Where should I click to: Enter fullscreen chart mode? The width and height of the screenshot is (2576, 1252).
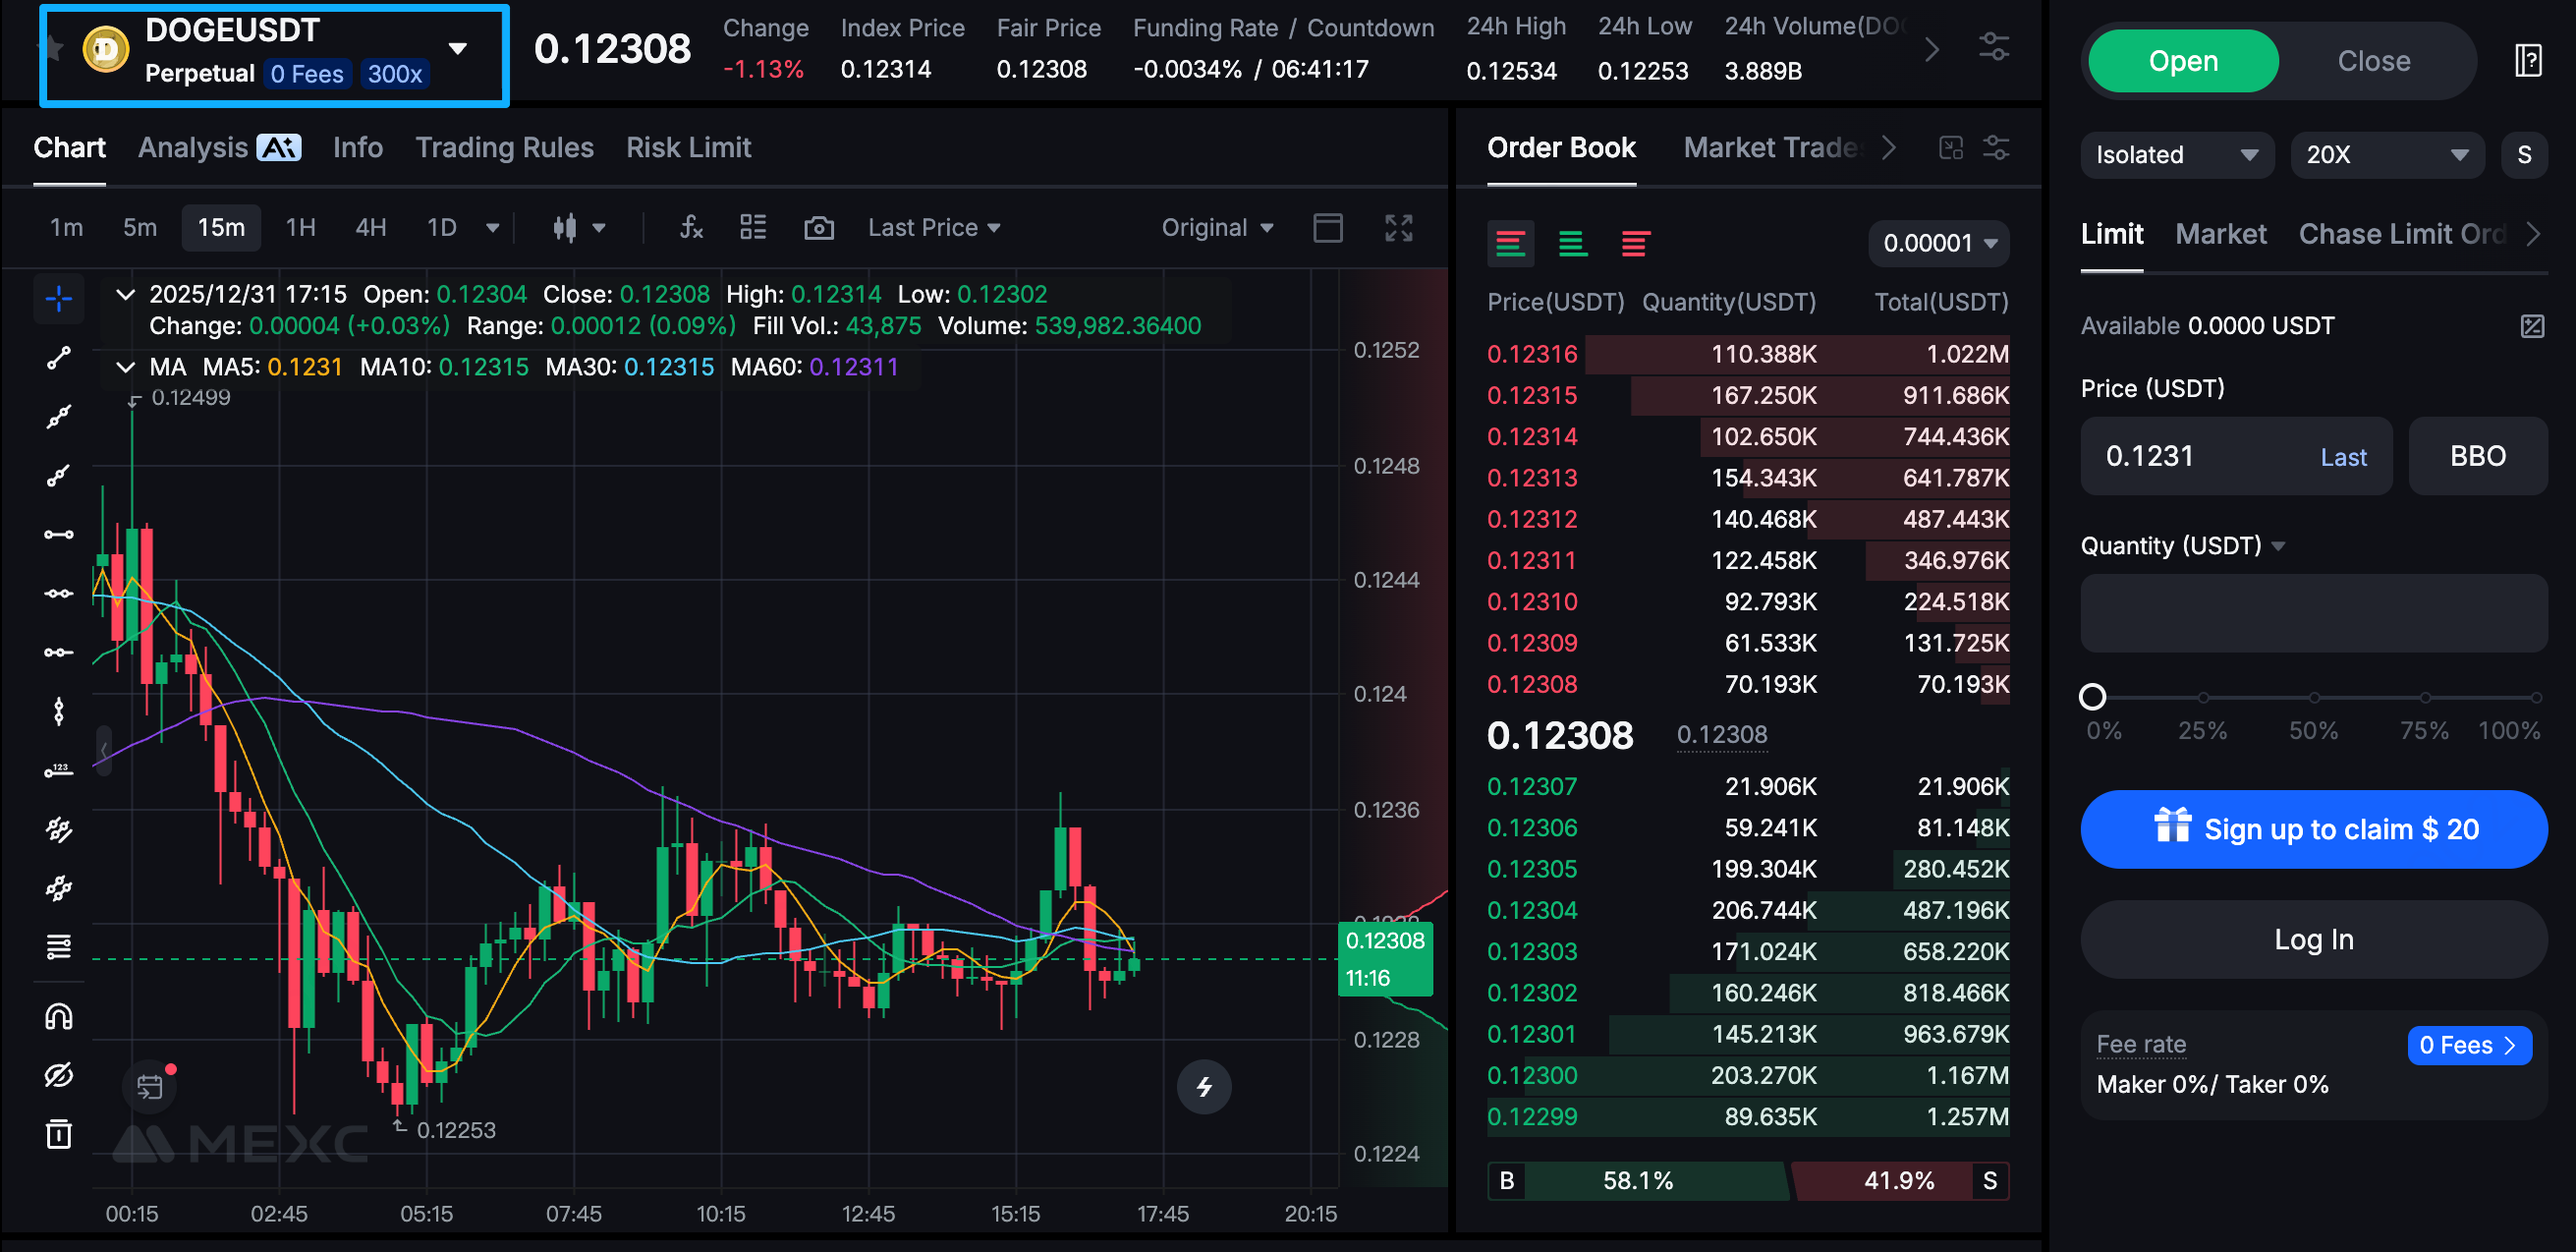click(1398, 228)
